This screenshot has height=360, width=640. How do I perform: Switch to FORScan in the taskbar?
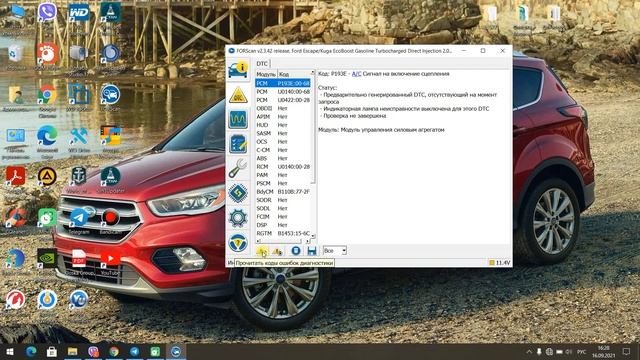pyautogui.click(x=176, y=351)
